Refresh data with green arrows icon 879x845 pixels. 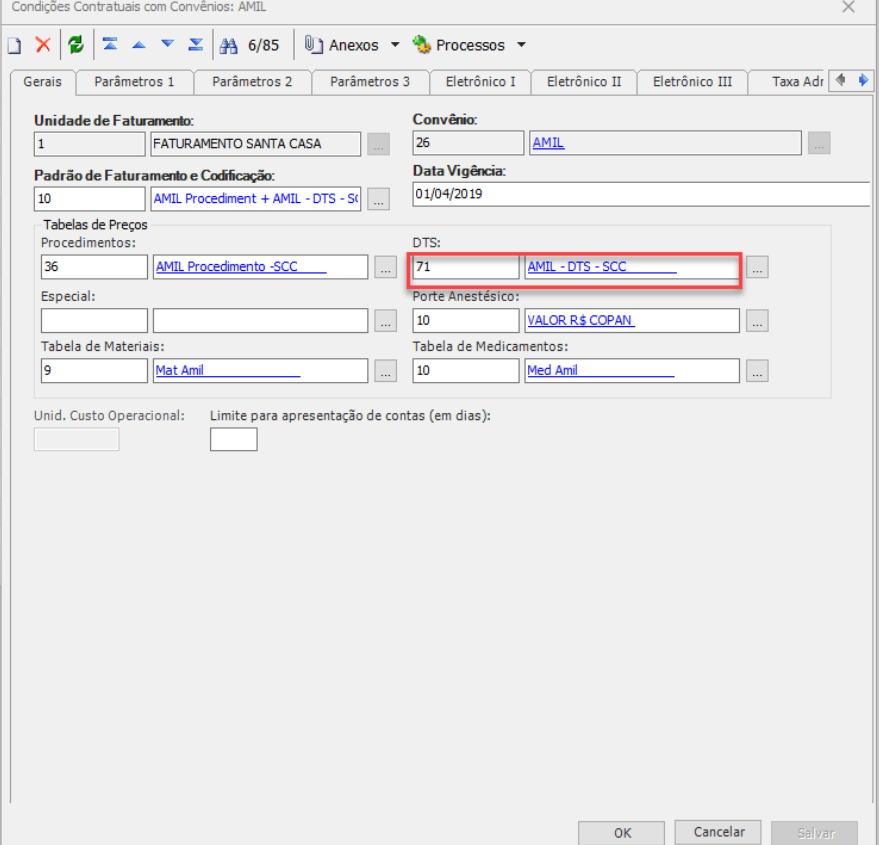click(76, 45)
